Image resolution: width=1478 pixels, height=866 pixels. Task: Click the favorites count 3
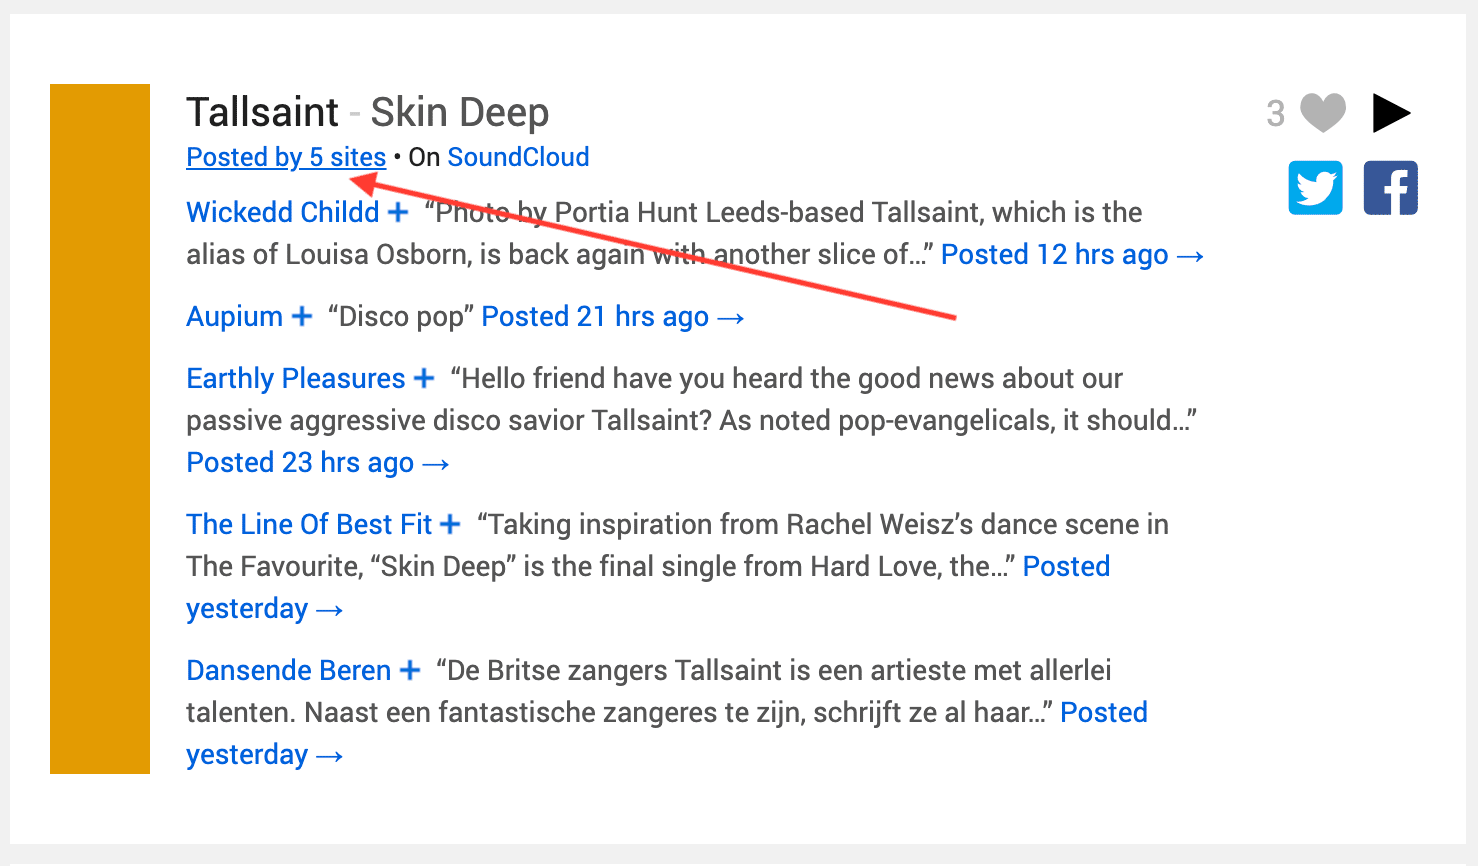point(1276,113)
